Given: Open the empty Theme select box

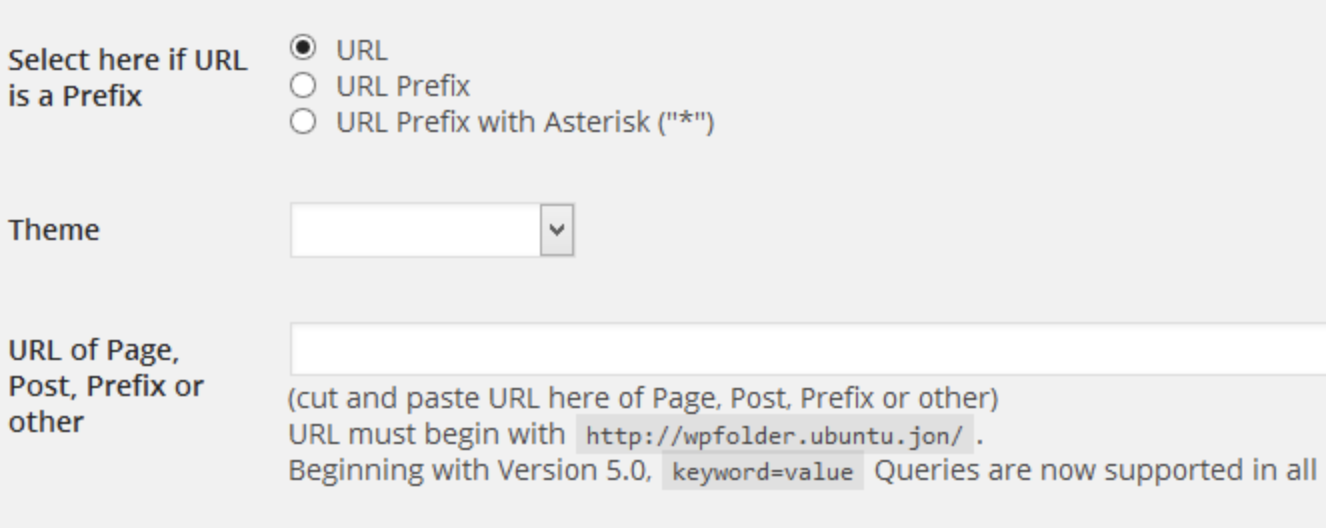Looking at the screenshot, I should [x=416, y=230].
